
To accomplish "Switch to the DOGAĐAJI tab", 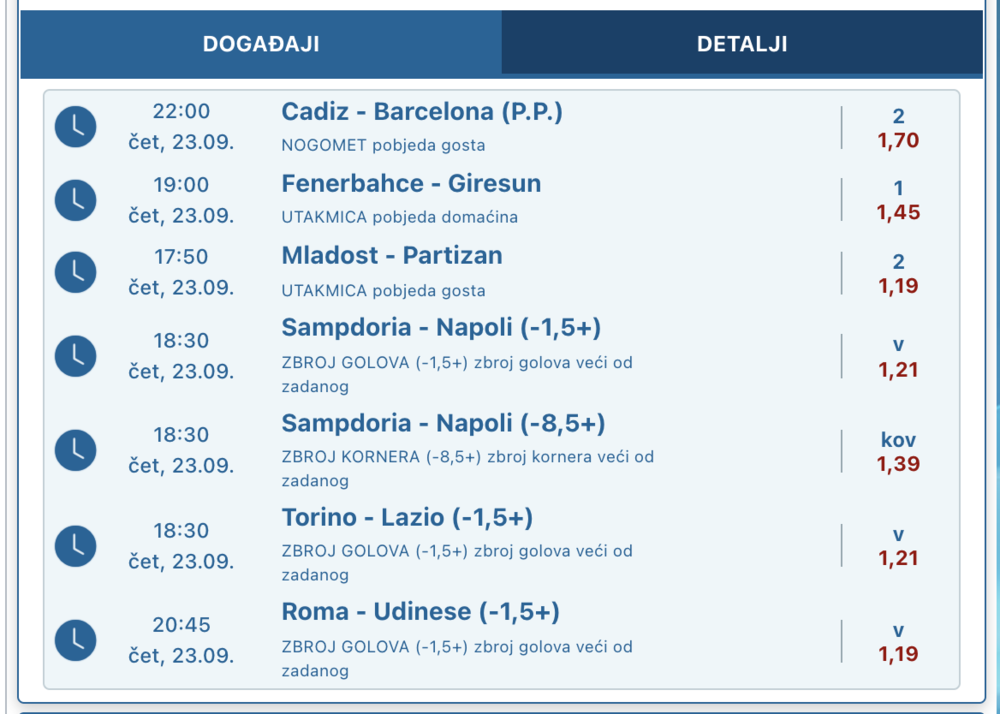I will (x=261, y=44).
